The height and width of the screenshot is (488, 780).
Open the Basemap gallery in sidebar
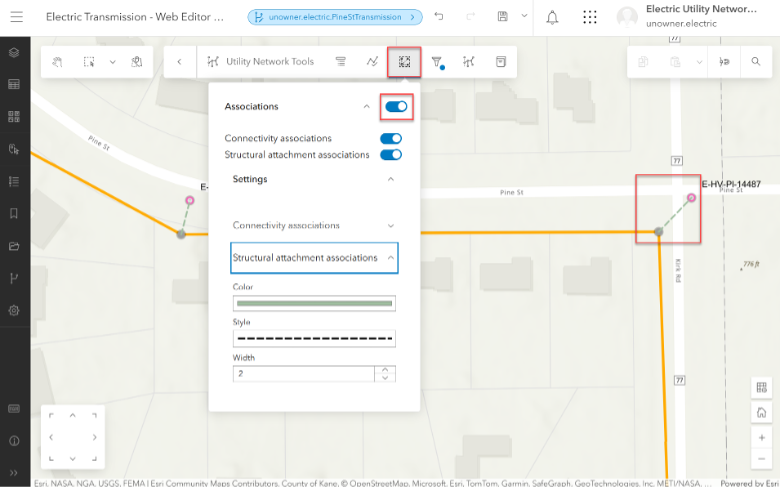(14, 117)
